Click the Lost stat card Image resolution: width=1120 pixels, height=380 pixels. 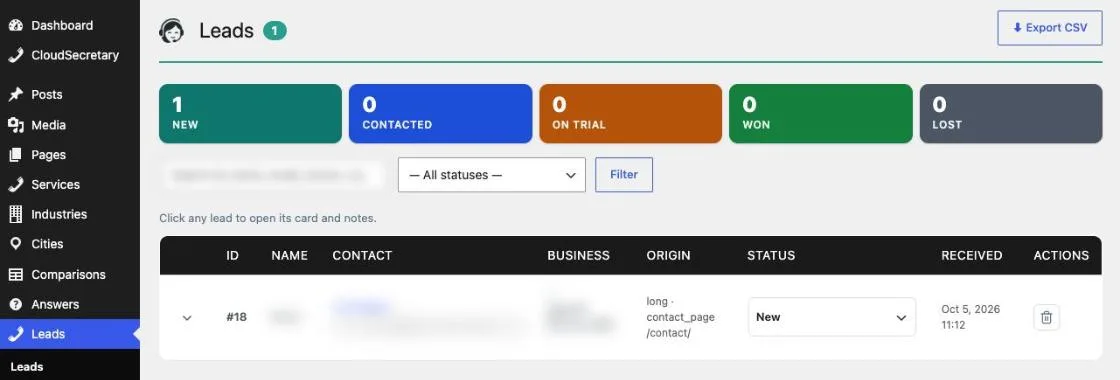pos(1011,114)
